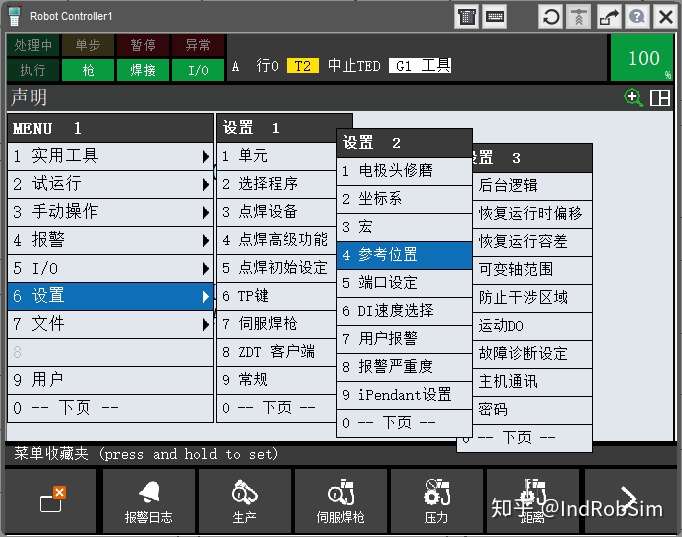Expand submenu arrow for 试运行
Screen dimensions: 682x537
pyautogui.click(x=206, y=184)
